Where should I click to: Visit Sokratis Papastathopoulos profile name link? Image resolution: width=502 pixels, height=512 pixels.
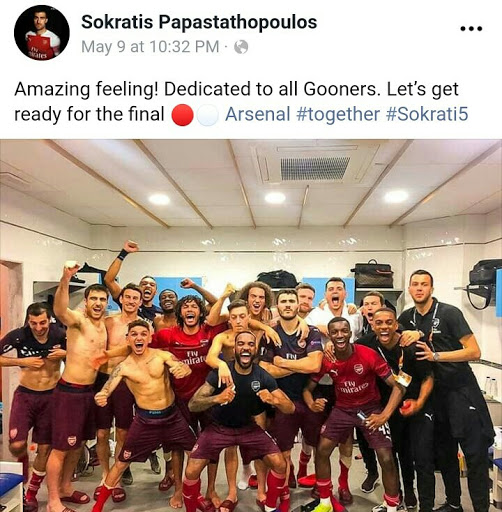coord(199,22)
